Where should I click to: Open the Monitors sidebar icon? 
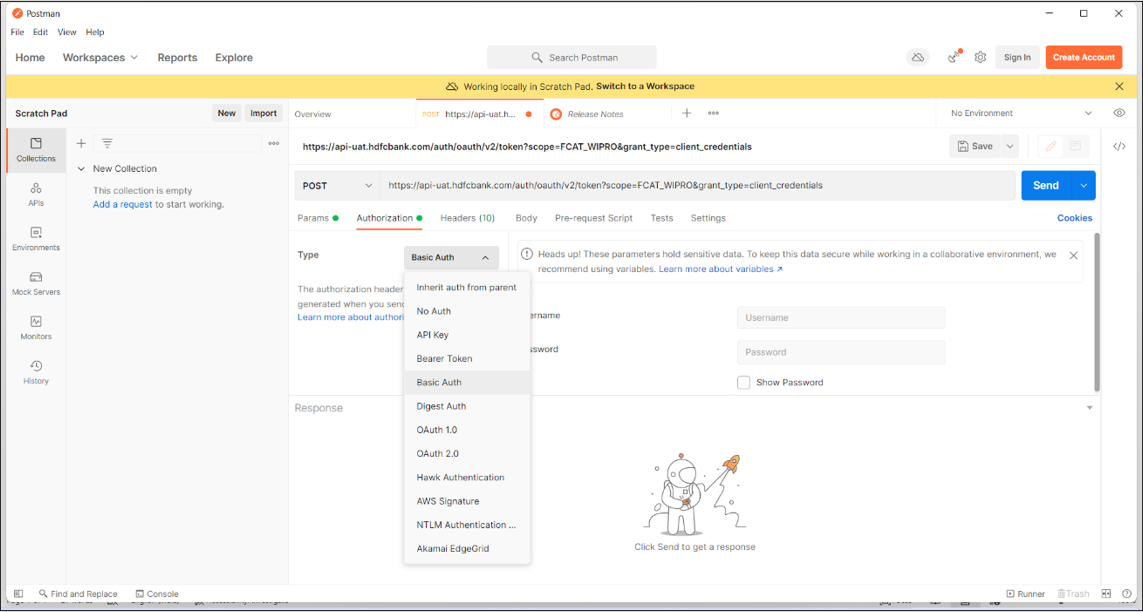pos(36,327)
